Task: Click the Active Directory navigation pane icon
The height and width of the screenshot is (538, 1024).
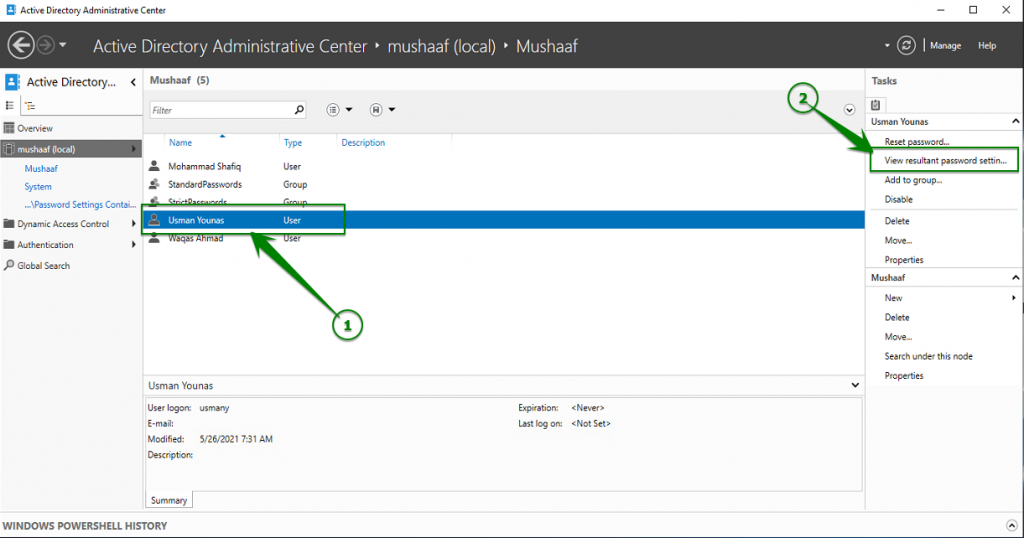Action: [12, 82]
